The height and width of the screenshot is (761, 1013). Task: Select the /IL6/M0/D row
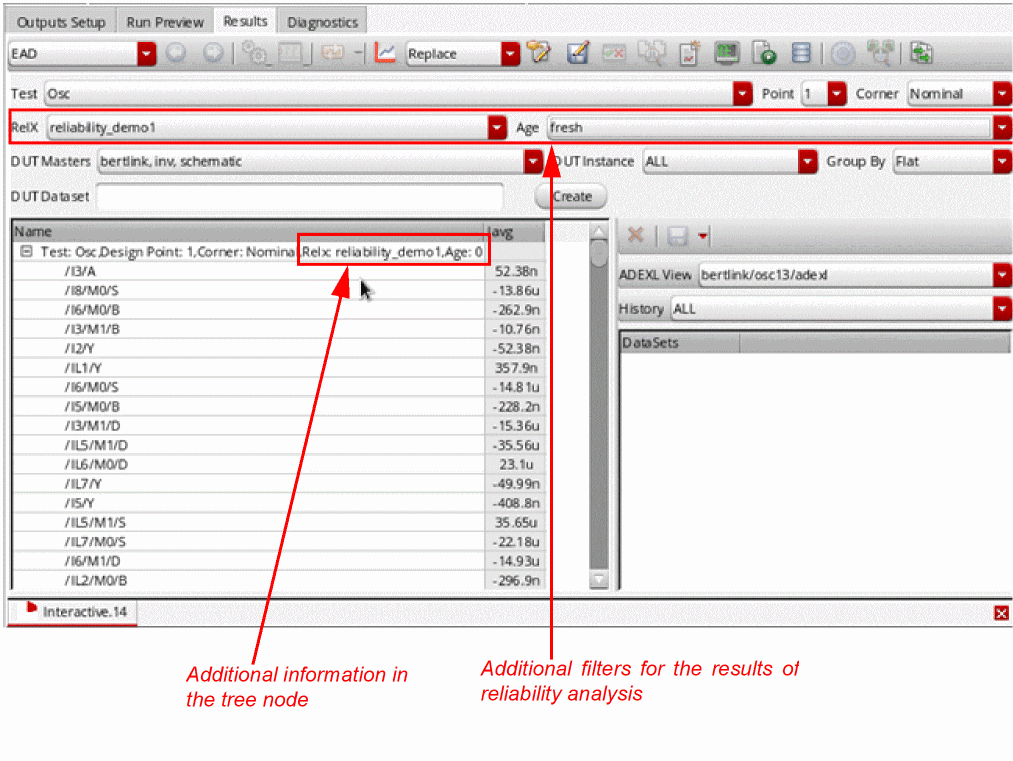tap(278, 464)
